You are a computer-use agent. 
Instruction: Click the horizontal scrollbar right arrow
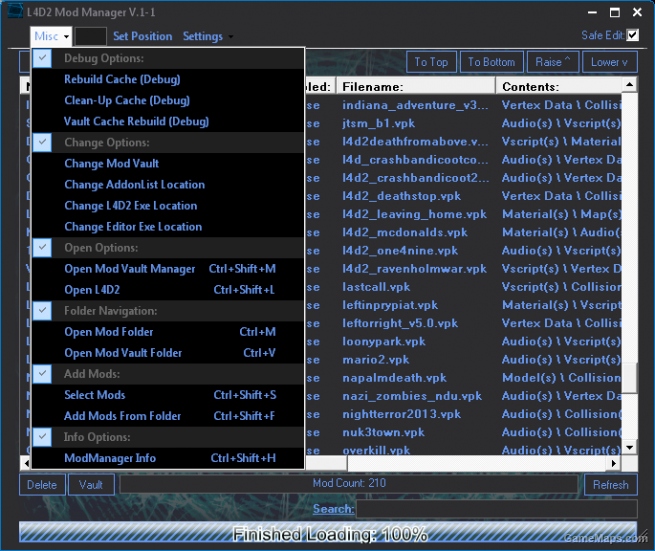pyautogui.click(x=613, y=463)
